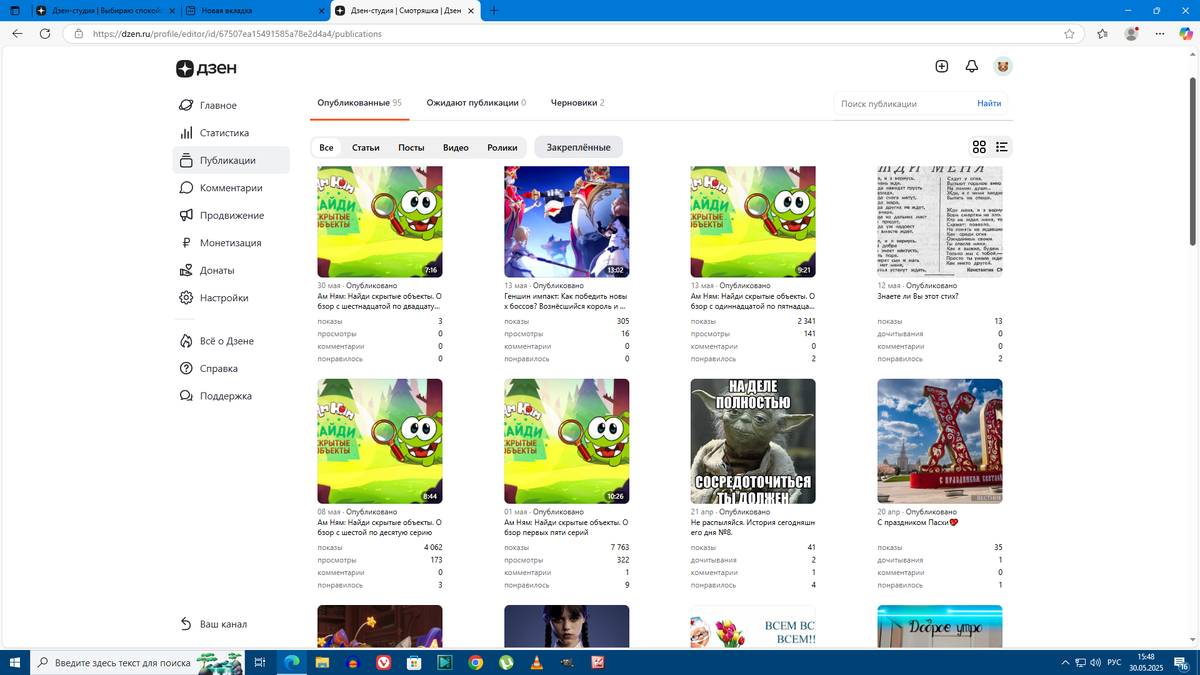Filter publications by Видео
Screen dimensions: 1200x675
[x=456, y=147]
